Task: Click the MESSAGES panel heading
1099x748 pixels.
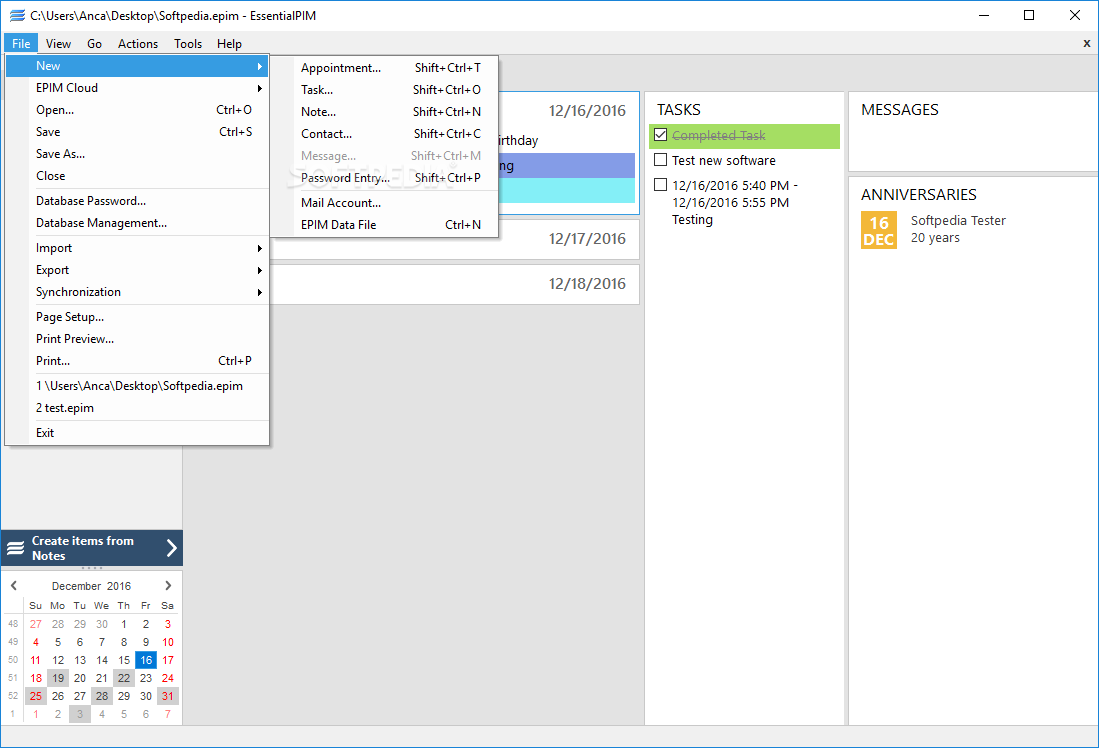Action: pos(900,110)
